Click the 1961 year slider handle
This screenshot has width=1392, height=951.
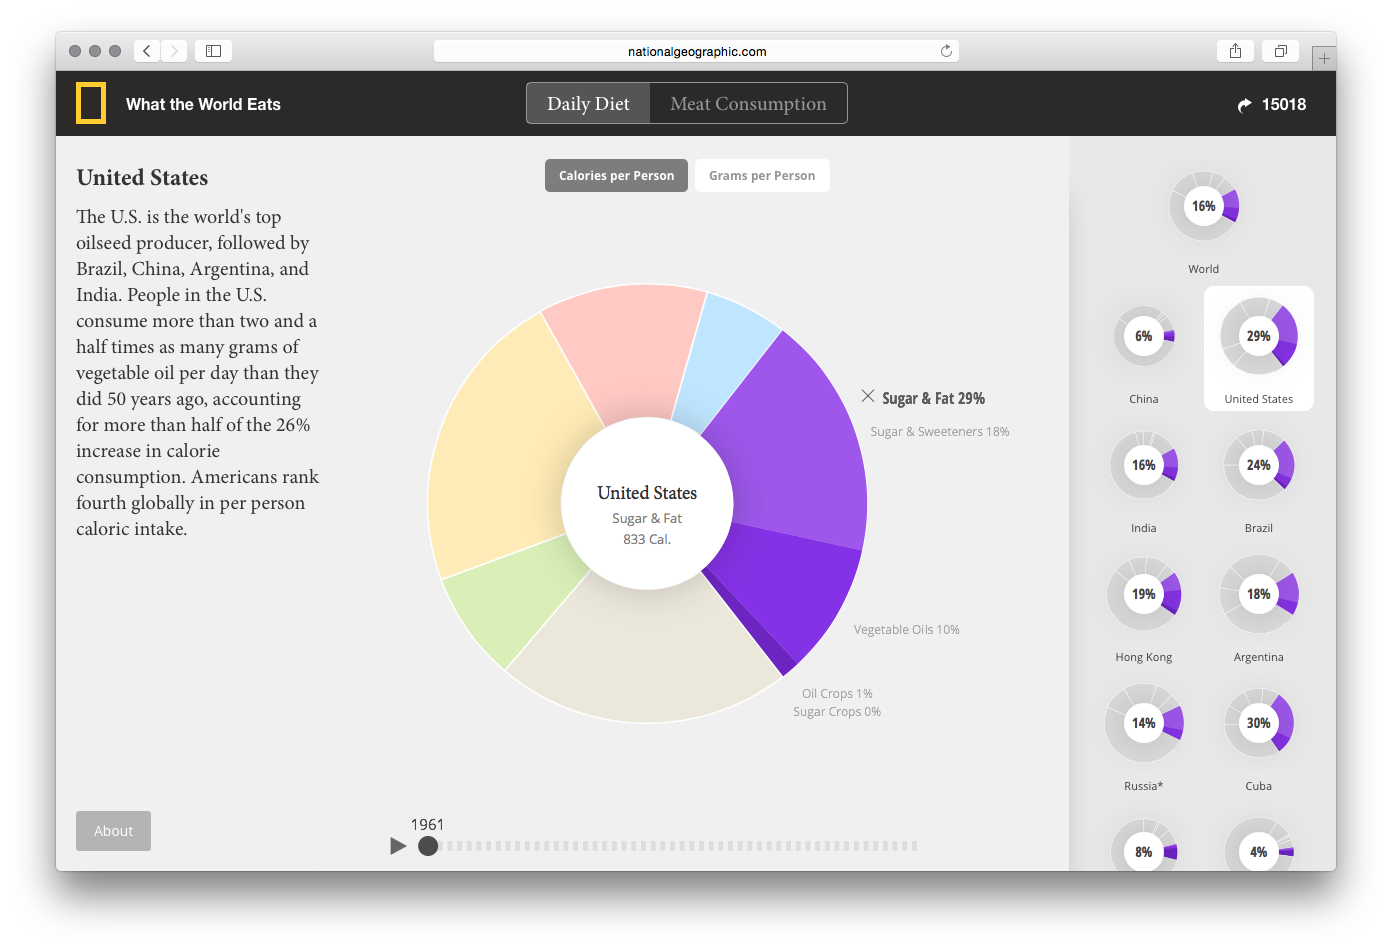428,846
